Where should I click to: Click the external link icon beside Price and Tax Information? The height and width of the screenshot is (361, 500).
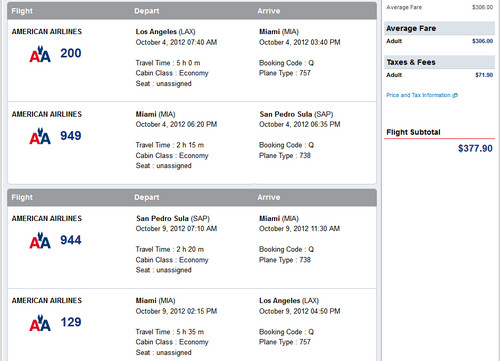(x=455, y=95)
